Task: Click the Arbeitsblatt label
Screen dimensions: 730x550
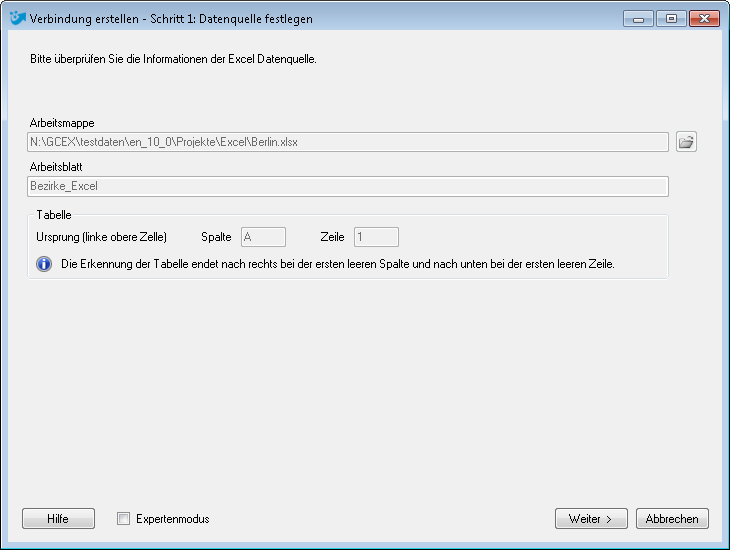Action: click(x=56, y=167)
